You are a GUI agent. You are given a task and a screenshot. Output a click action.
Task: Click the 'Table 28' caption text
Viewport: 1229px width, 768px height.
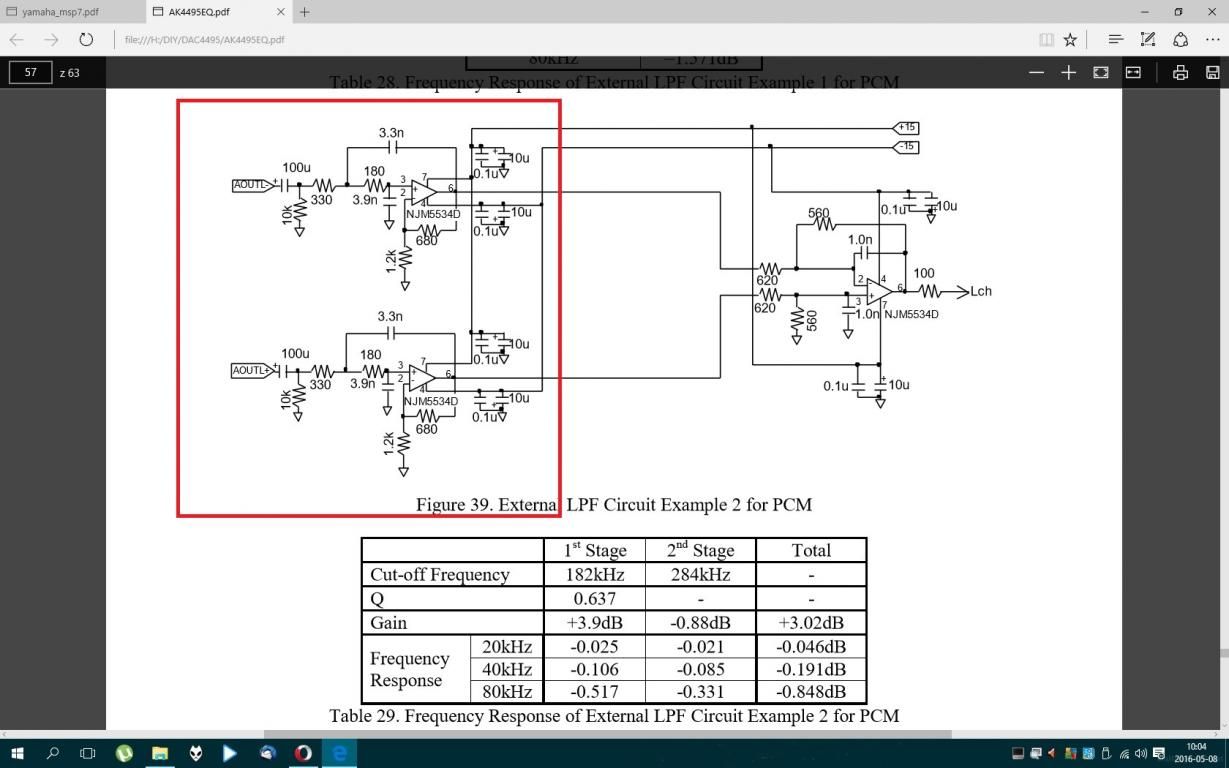point(614,83)
